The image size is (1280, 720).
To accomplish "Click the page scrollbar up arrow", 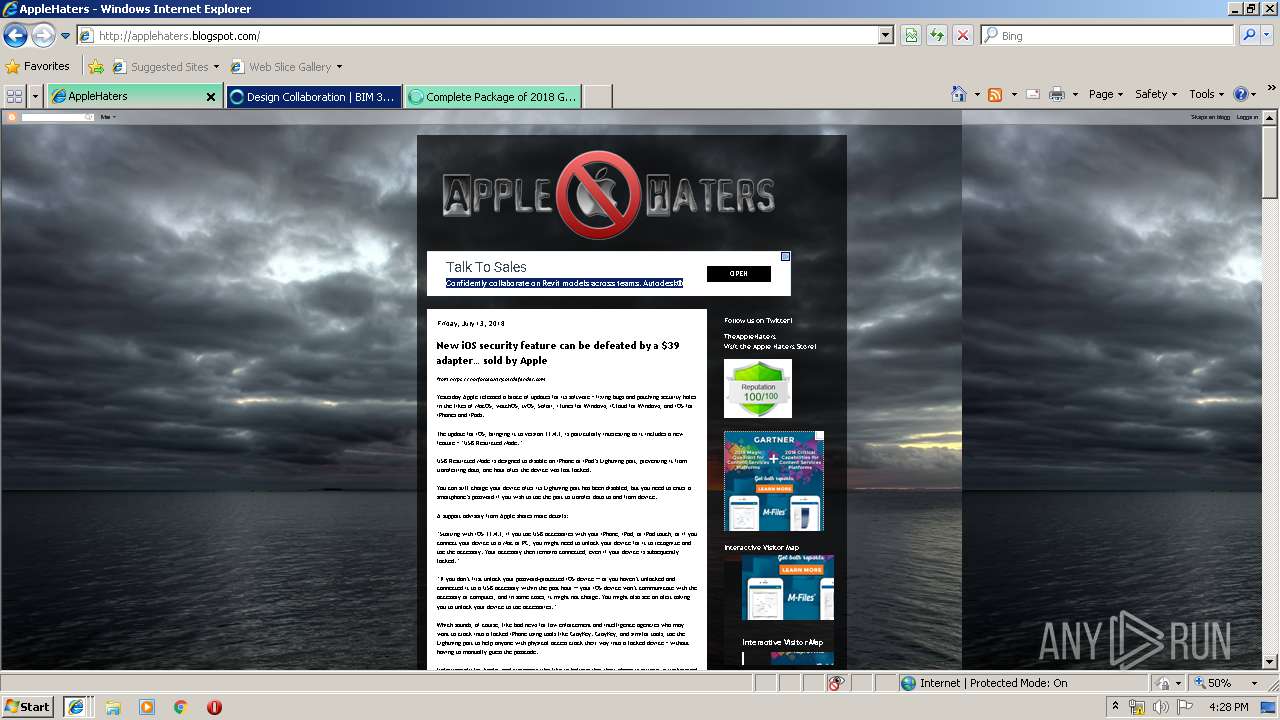I will (x=1270, y=118).
